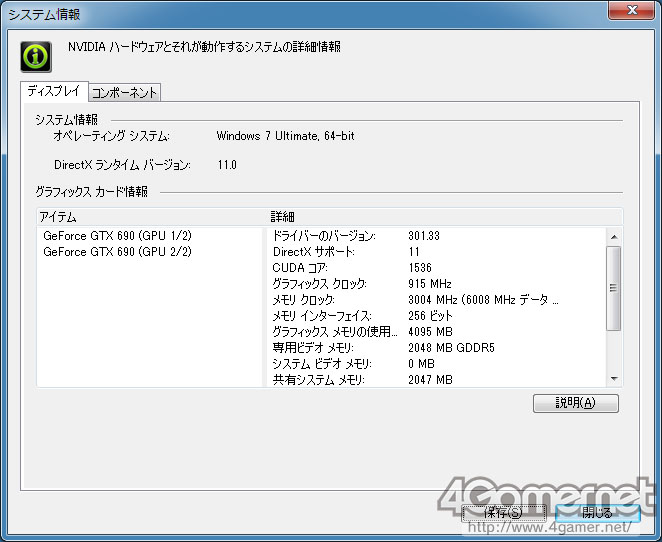662x542 pixels.
Task: Click the driver version value 301.33
Action: tap(424, 236)
